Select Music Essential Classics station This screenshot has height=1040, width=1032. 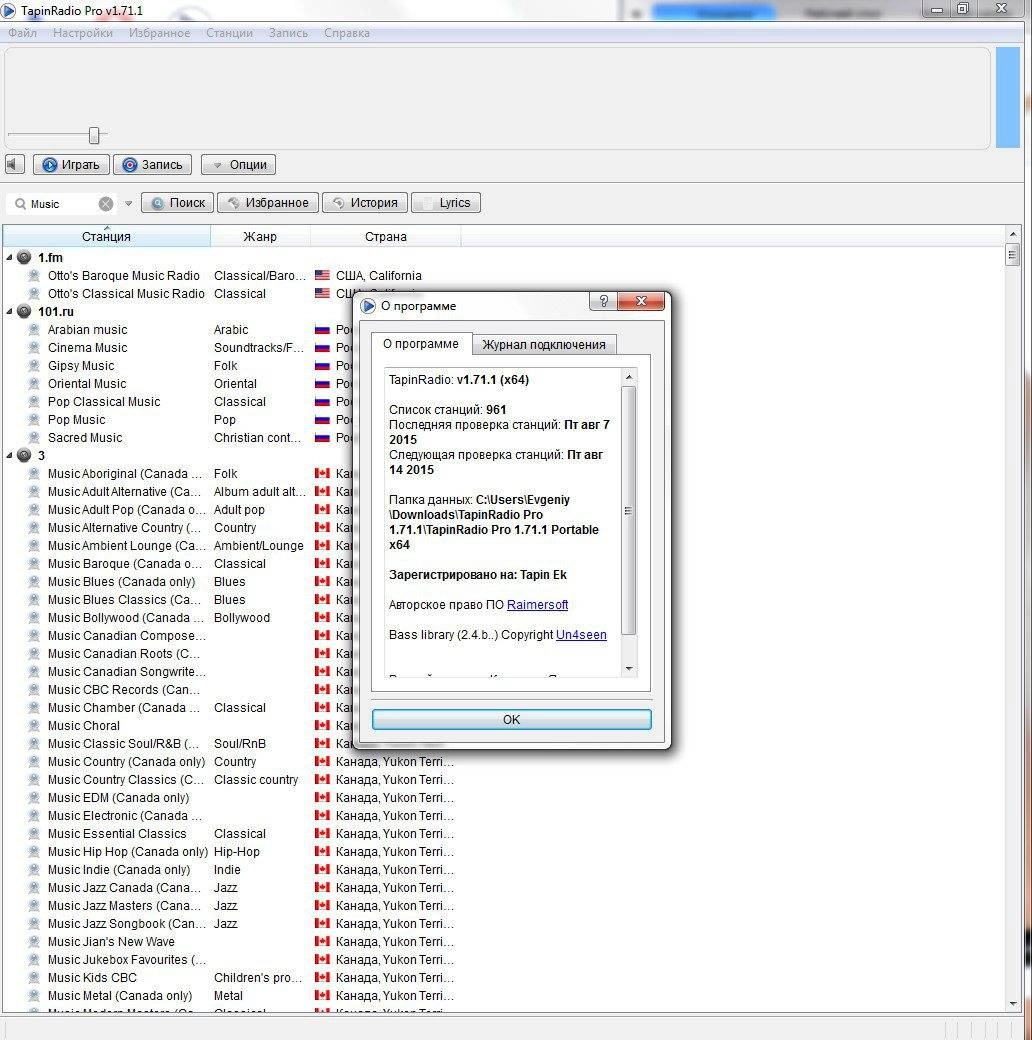coord(117,834)
